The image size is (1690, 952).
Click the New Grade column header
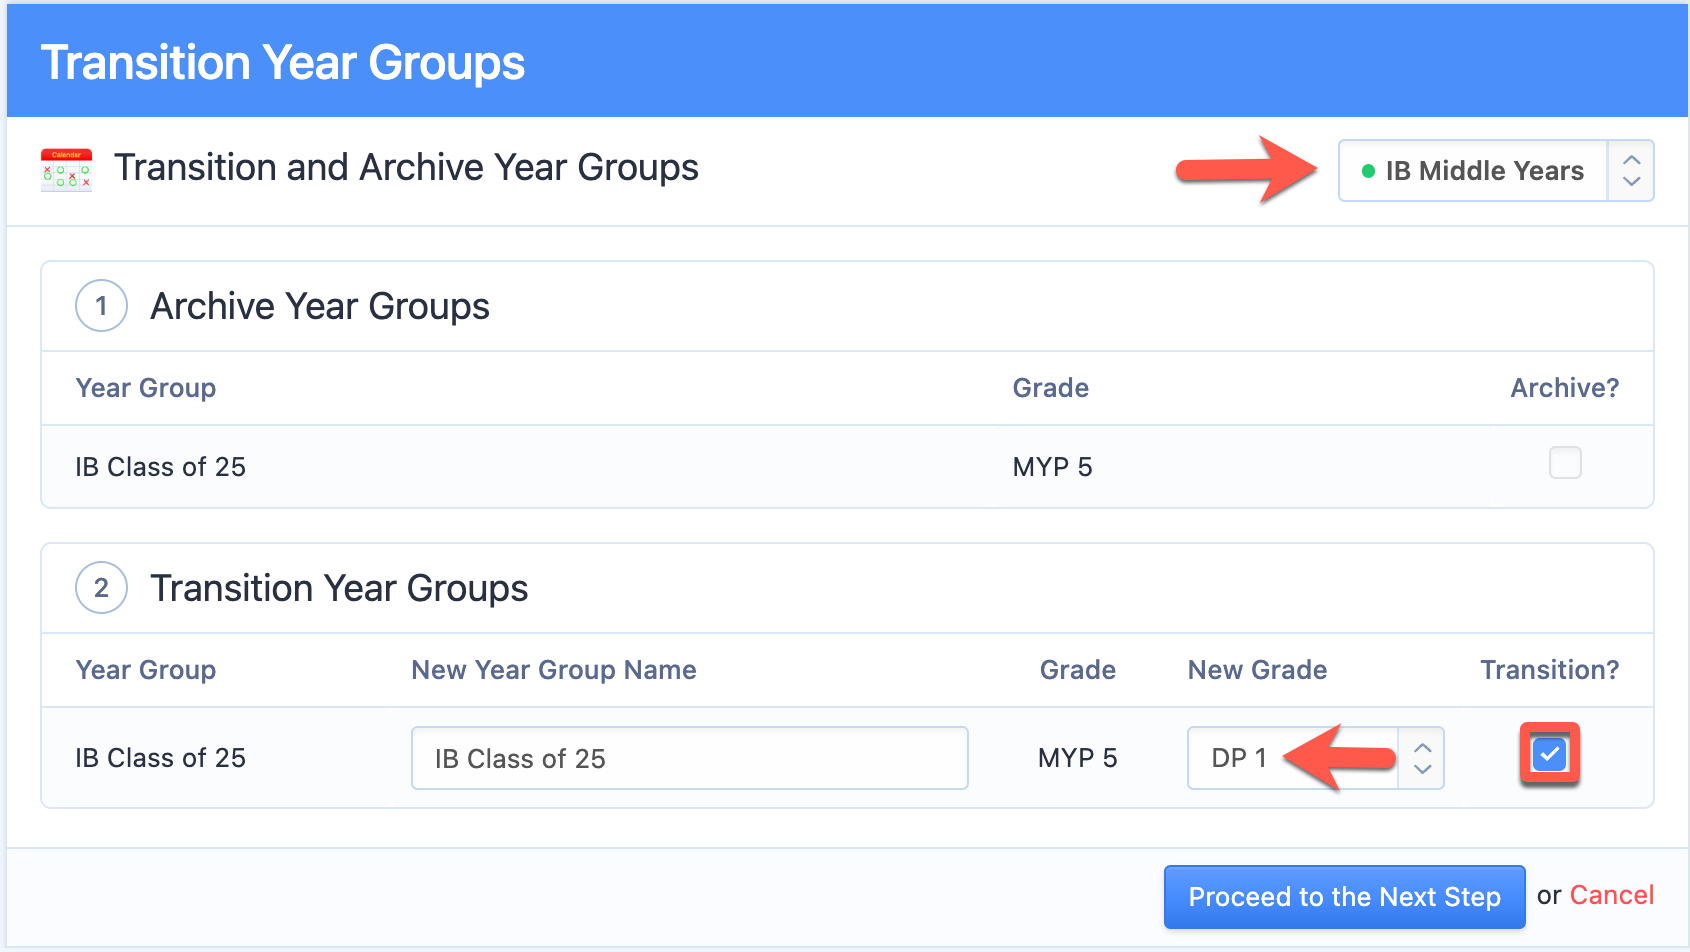pos(1257,670)
